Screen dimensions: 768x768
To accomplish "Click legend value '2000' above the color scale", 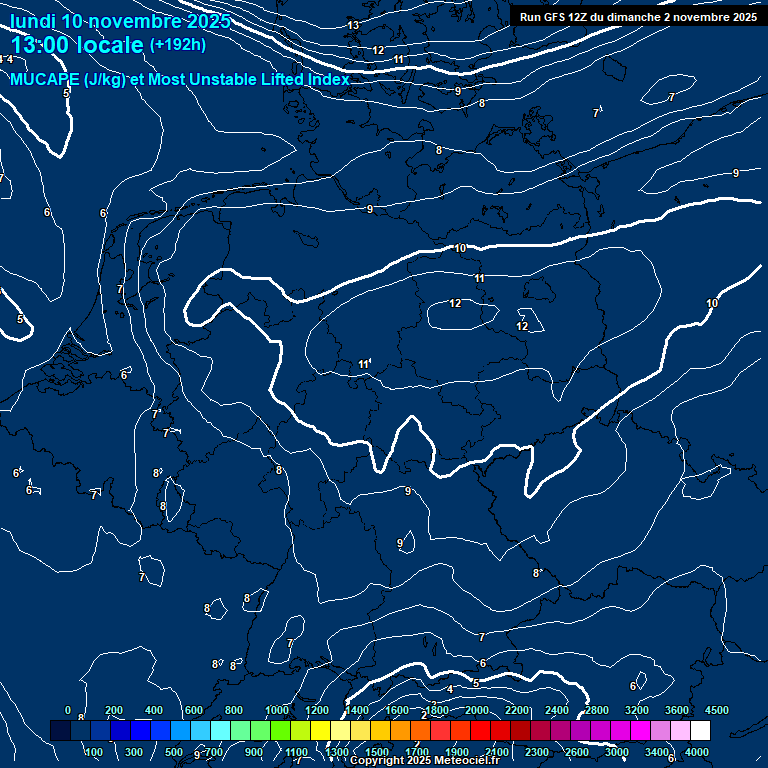I will [x=477, y=710].
